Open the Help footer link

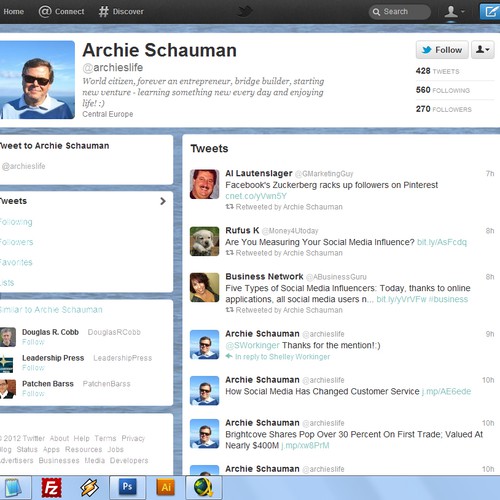coord(81,438)
